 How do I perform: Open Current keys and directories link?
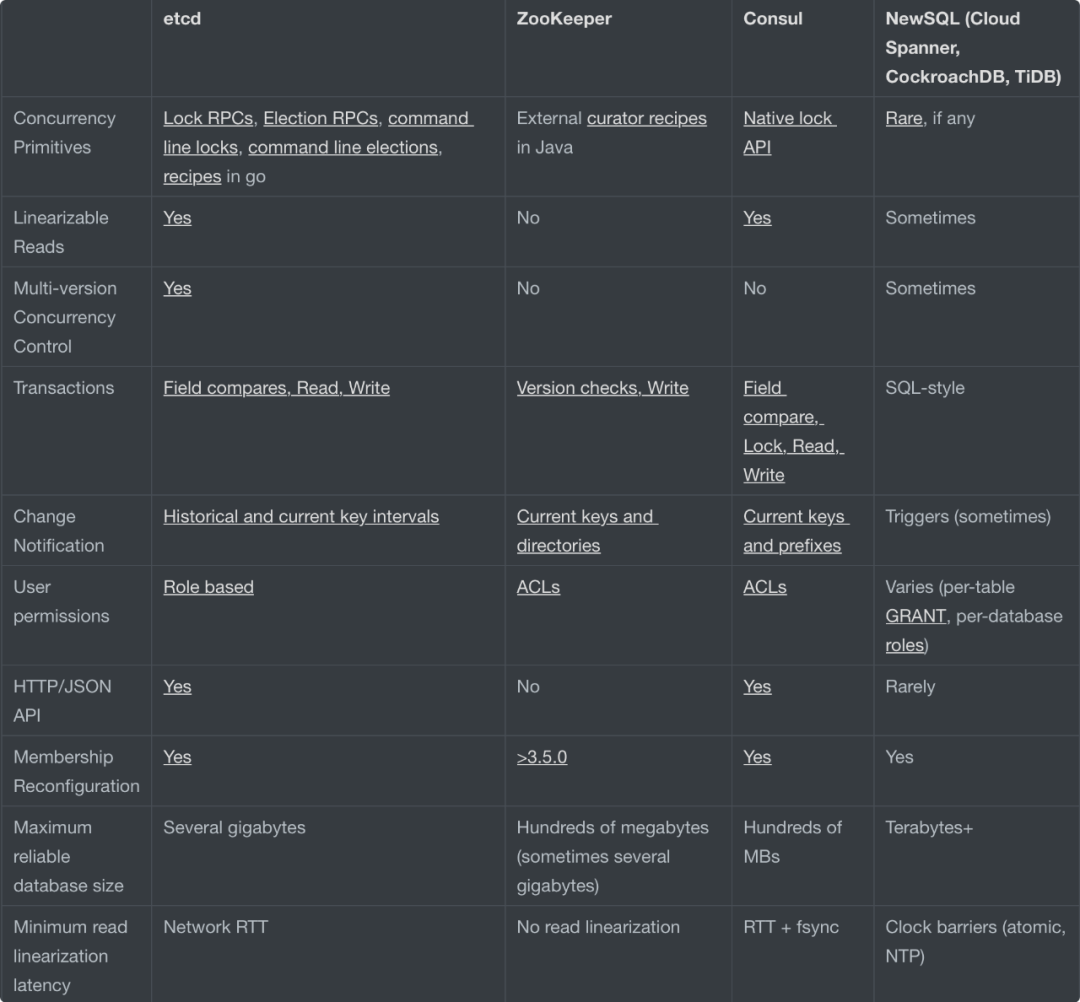(587, 531)
